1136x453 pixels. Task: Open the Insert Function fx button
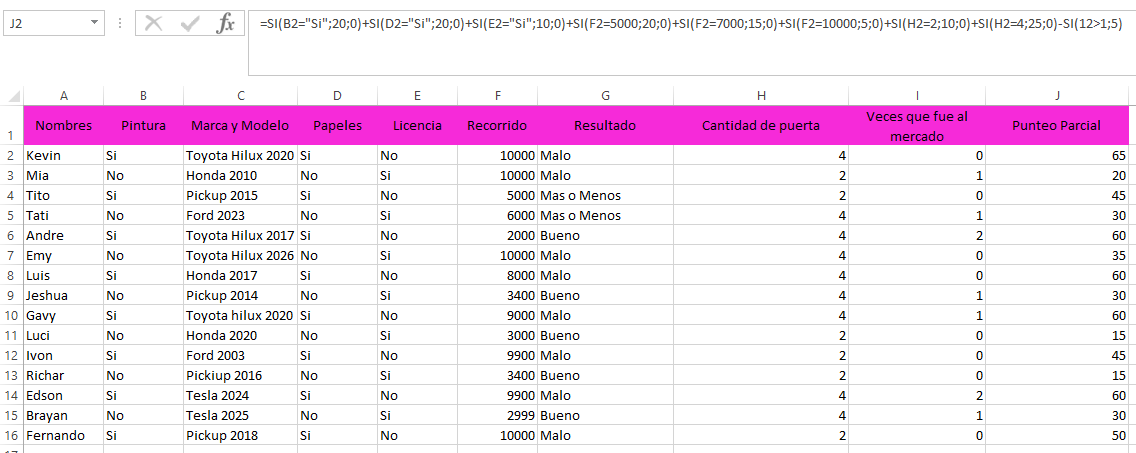(x=226, y=23)
